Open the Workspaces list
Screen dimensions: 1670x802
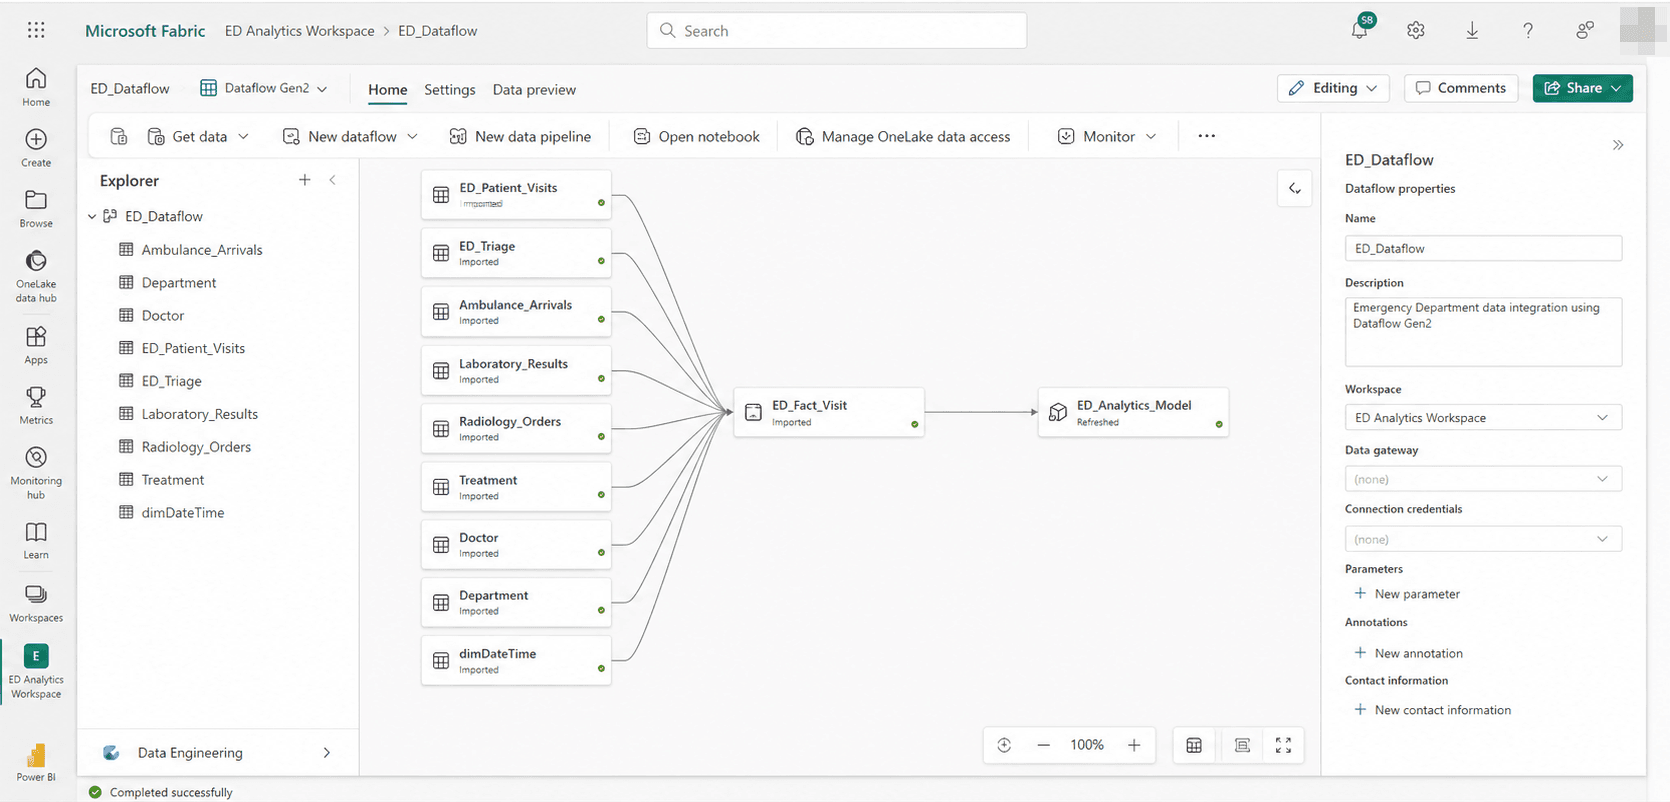coord(36,604)
